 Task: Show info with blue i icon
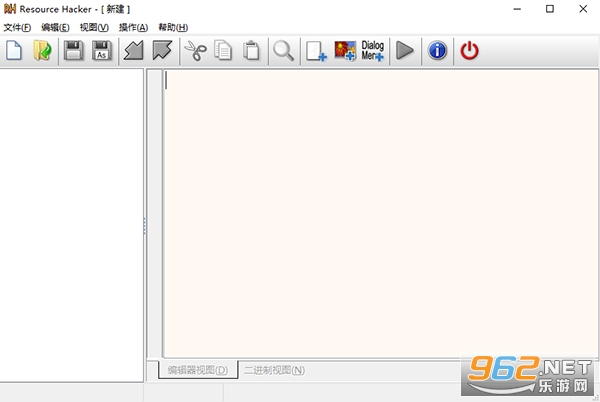tap(437, 50)
